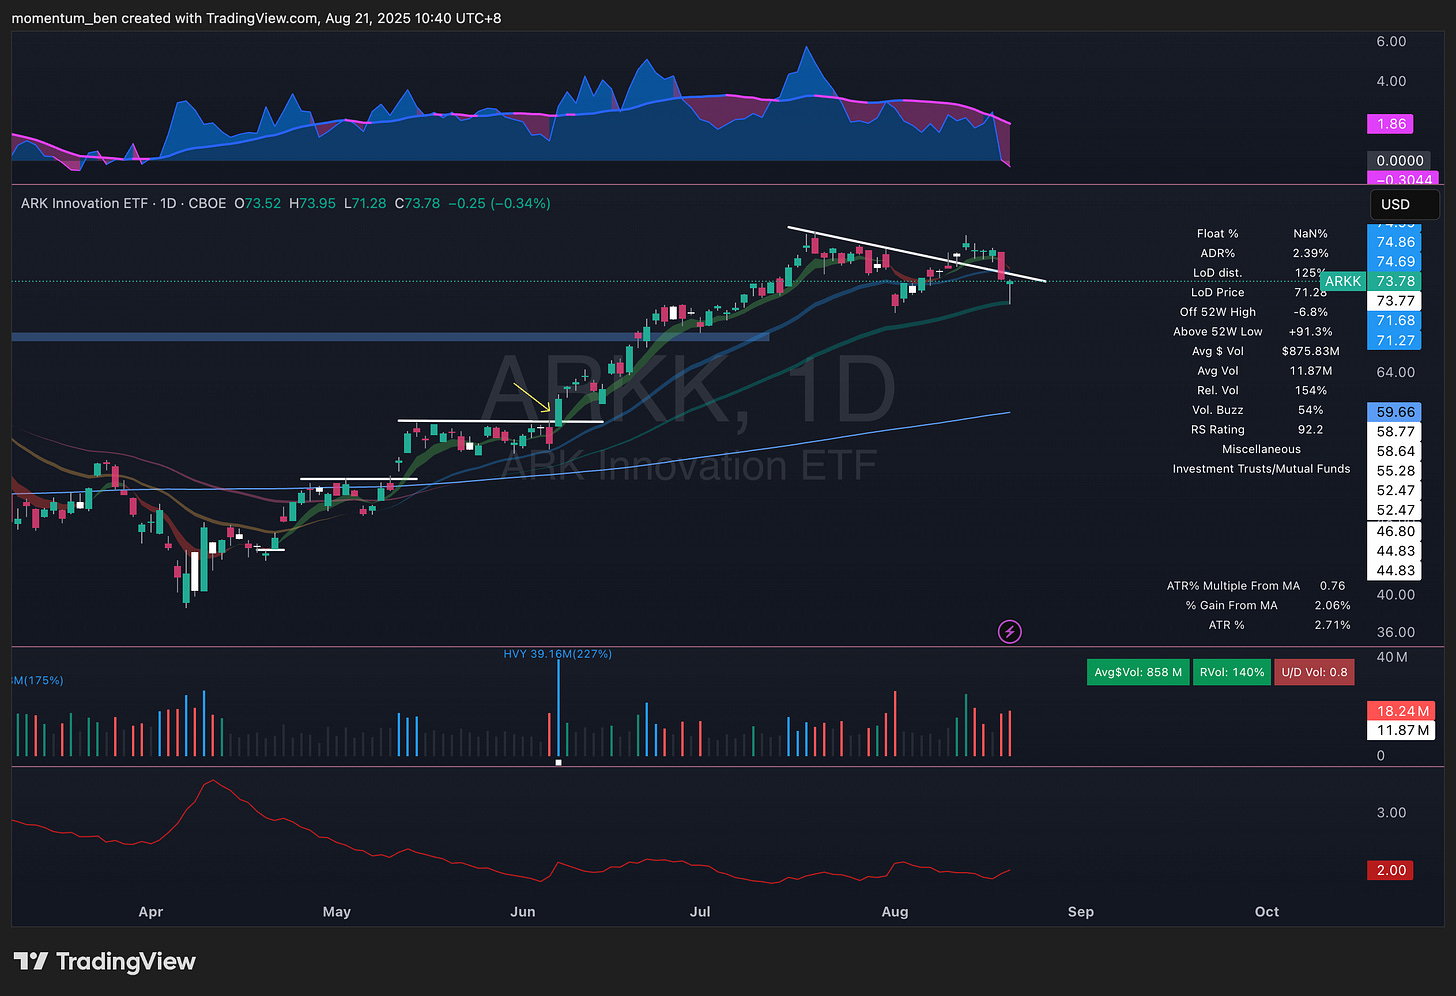Click the 18.24 M red volume label
The width and height of the screenshot is (1456, 996).
(1402, 711)
